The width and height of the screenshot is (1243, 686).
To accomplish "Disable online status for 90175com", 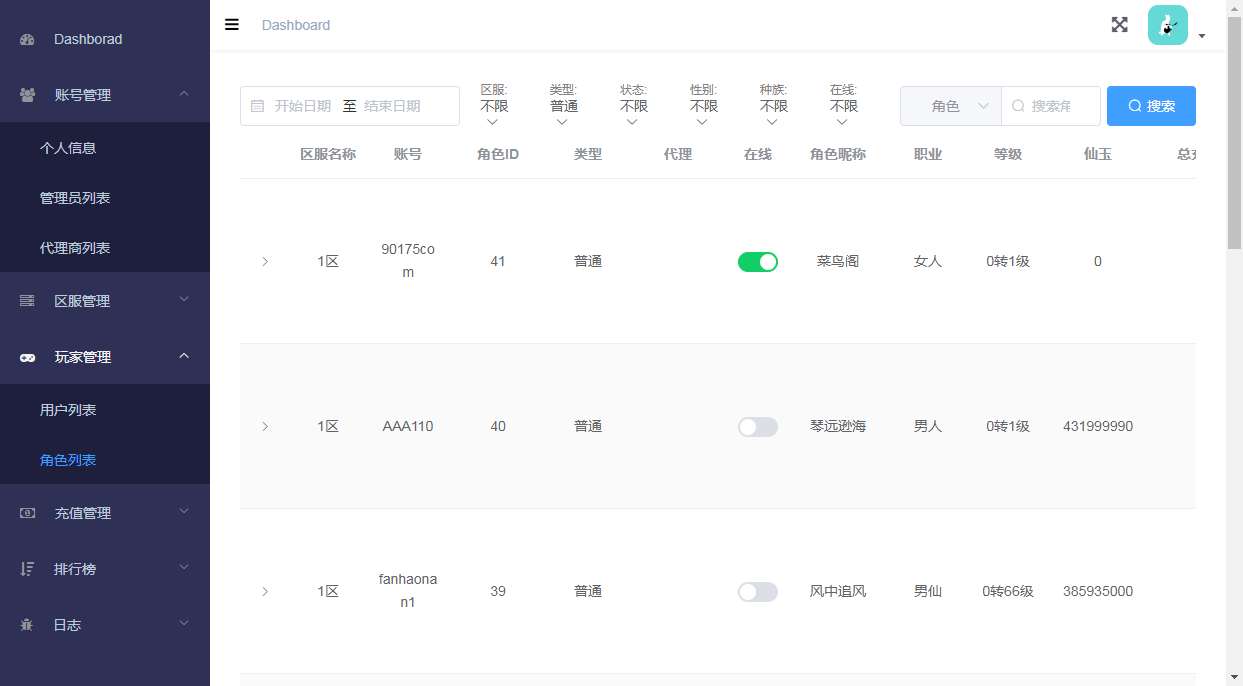I will click(x=757, y=261).
